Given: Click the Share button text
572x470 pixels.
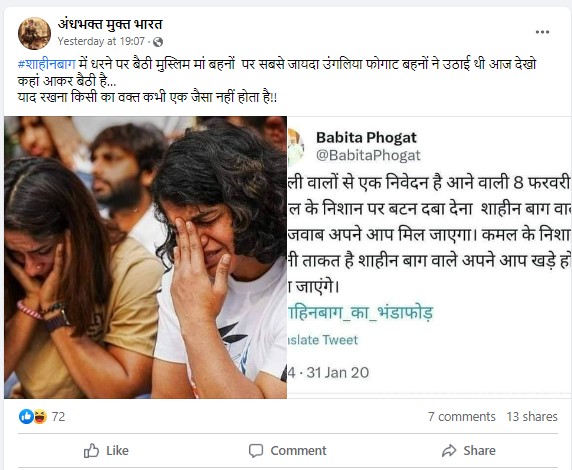Looking at the screenshot, I should tap(479, 451).
